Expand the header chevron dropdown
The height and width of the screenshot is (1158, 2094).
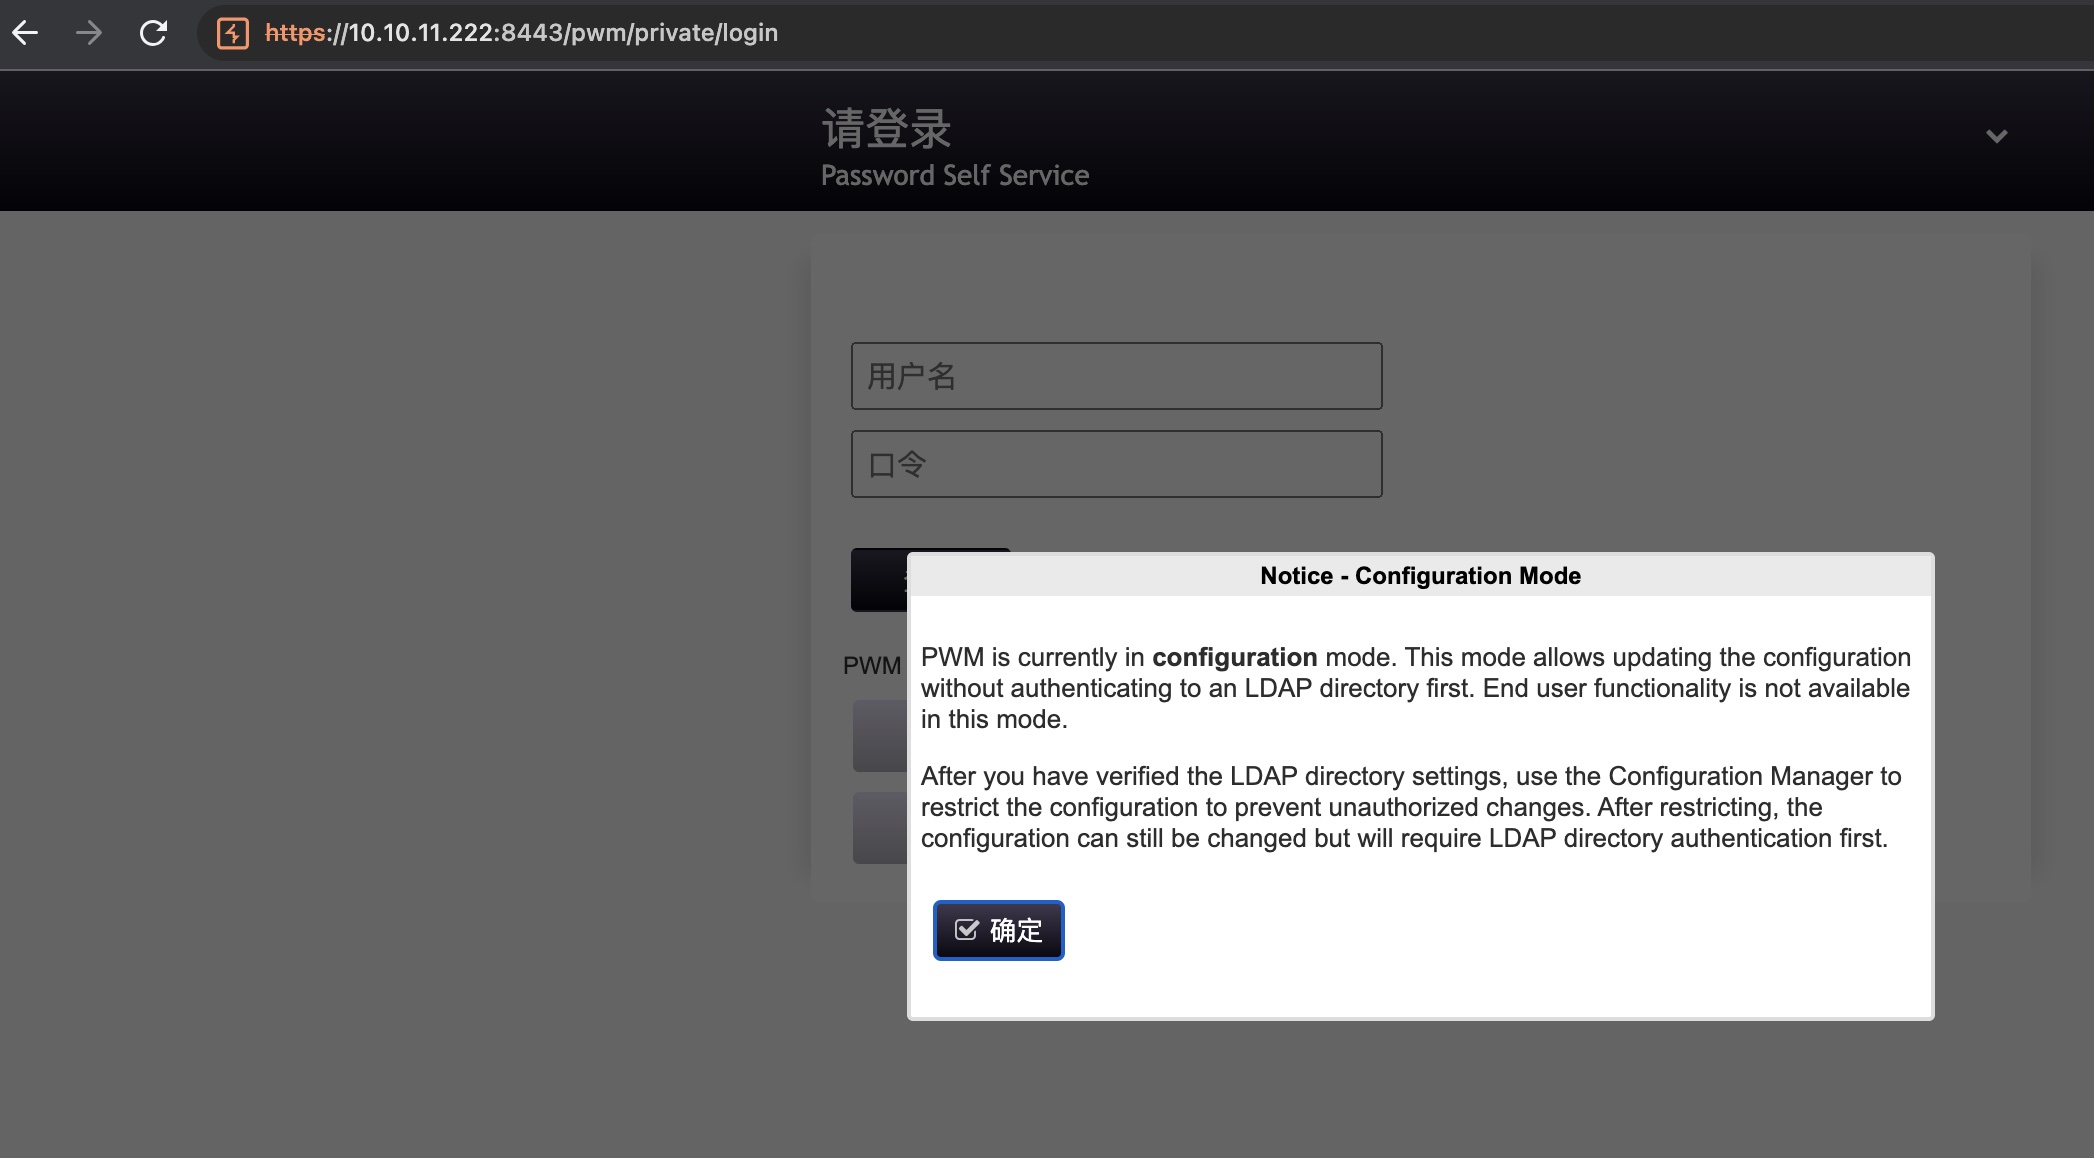[x=1996, y=136]
